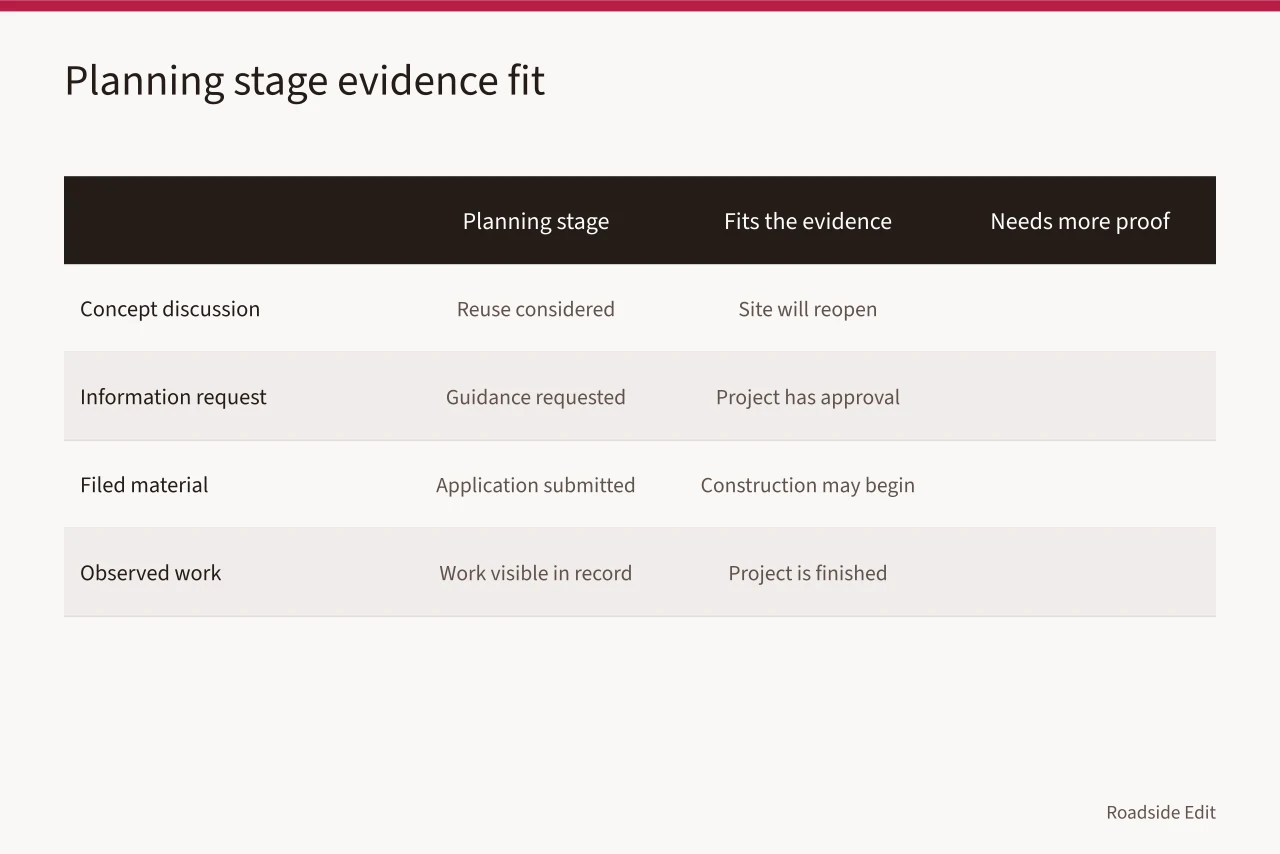Viewport: 1280px width, 854px height.
Task: Click the 'Project has approval' cell
Action: [808, 397]
